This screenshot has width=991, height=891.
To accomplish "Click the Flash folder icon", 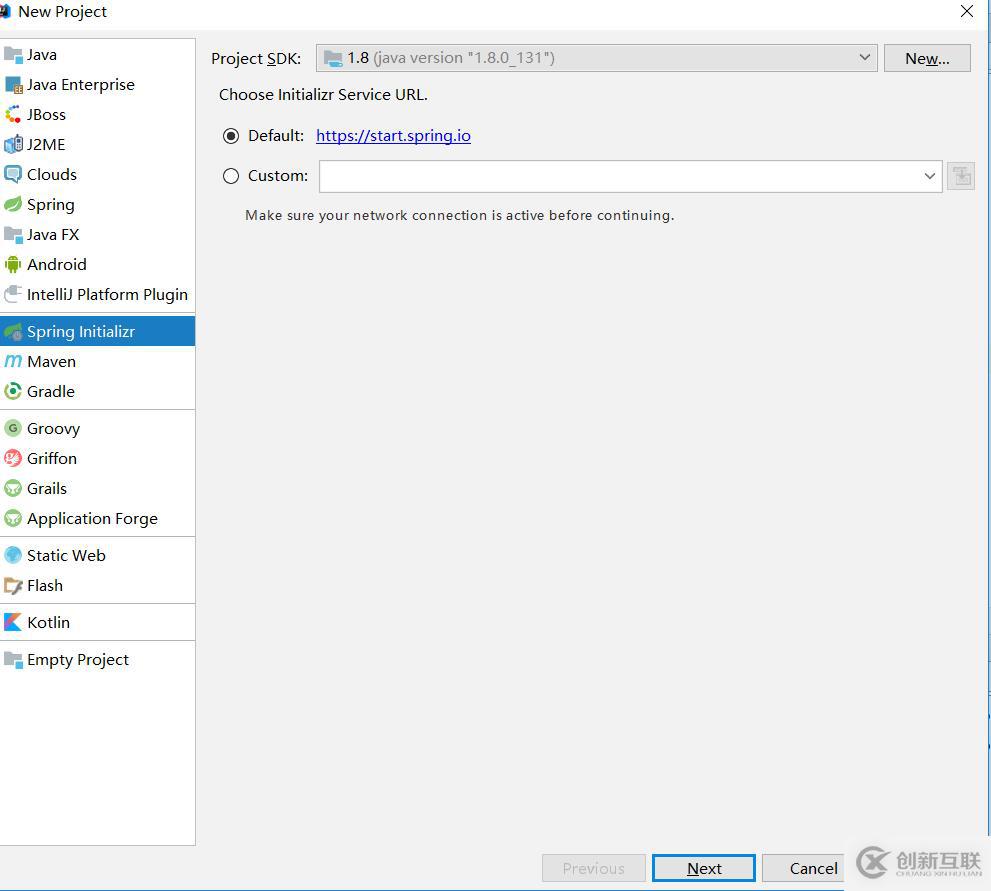I will click(x=13, y=586).
